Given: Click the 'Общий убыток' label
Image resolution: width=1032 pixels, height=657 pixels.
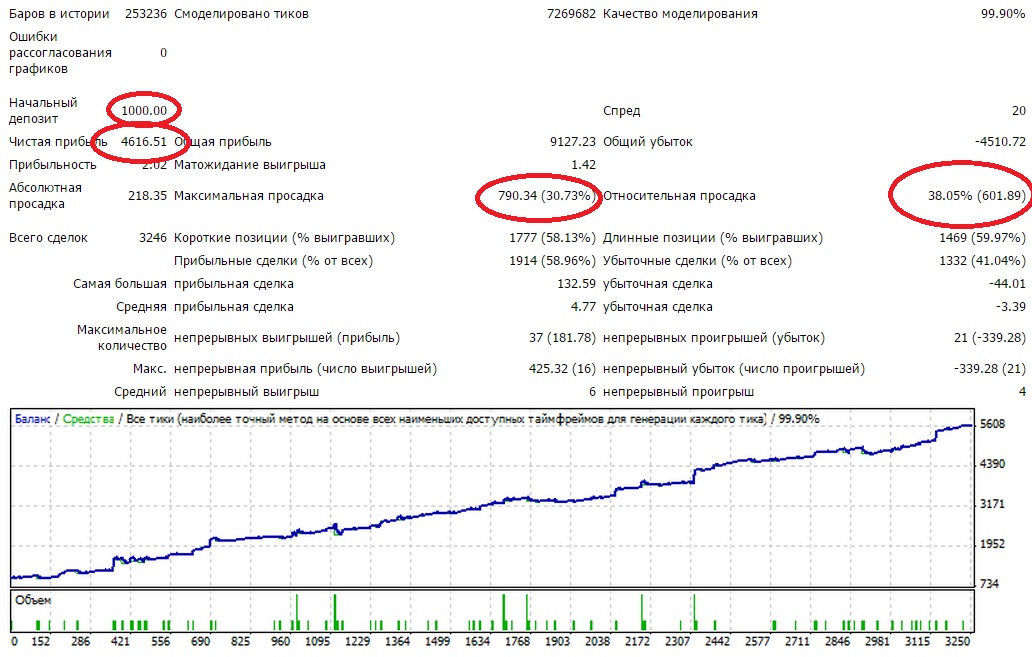Looking at the screenshot, I should [648, 142].
